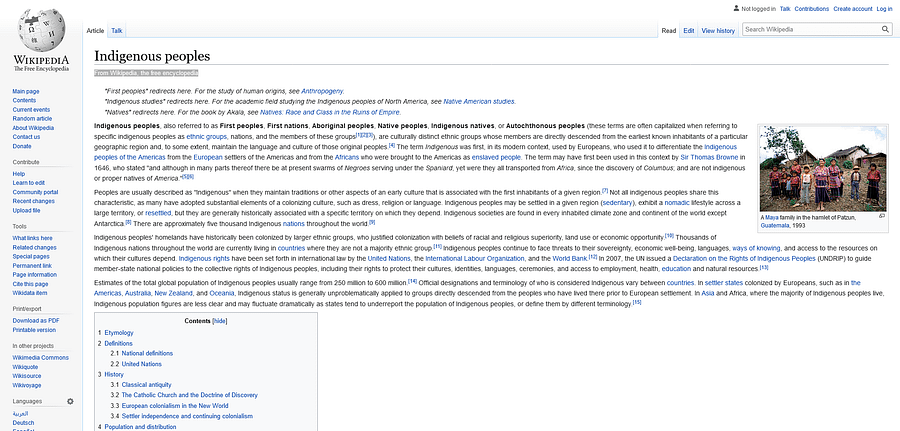Screen dimensions: 900x431
Task: Open the International Labour Organization link
Action: point(475,258)
